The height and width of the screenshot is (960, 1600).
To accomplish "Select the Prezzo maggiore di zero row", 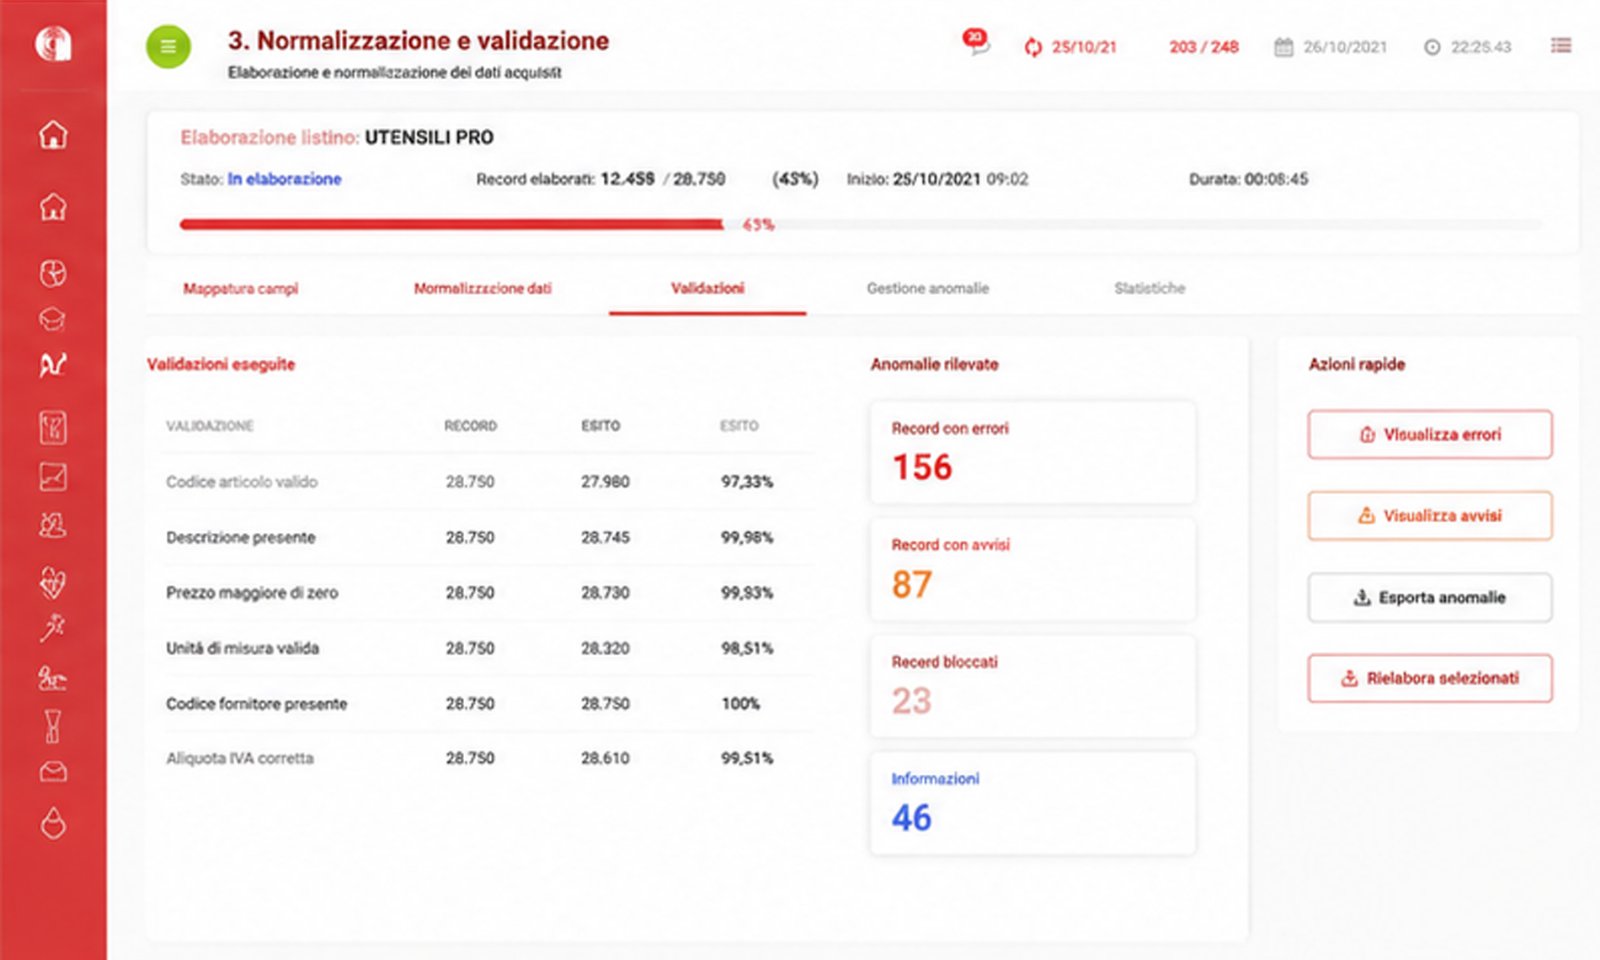I will click(x=487, y=592).
